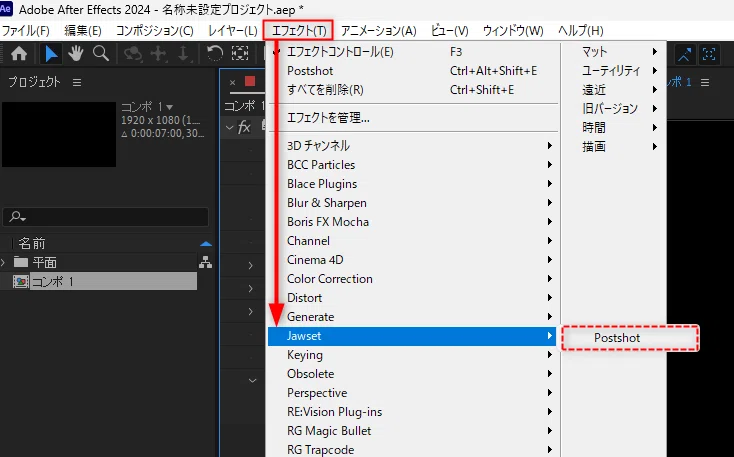Click the project search input field
The image size is (734, 457).
pos(106,217)
